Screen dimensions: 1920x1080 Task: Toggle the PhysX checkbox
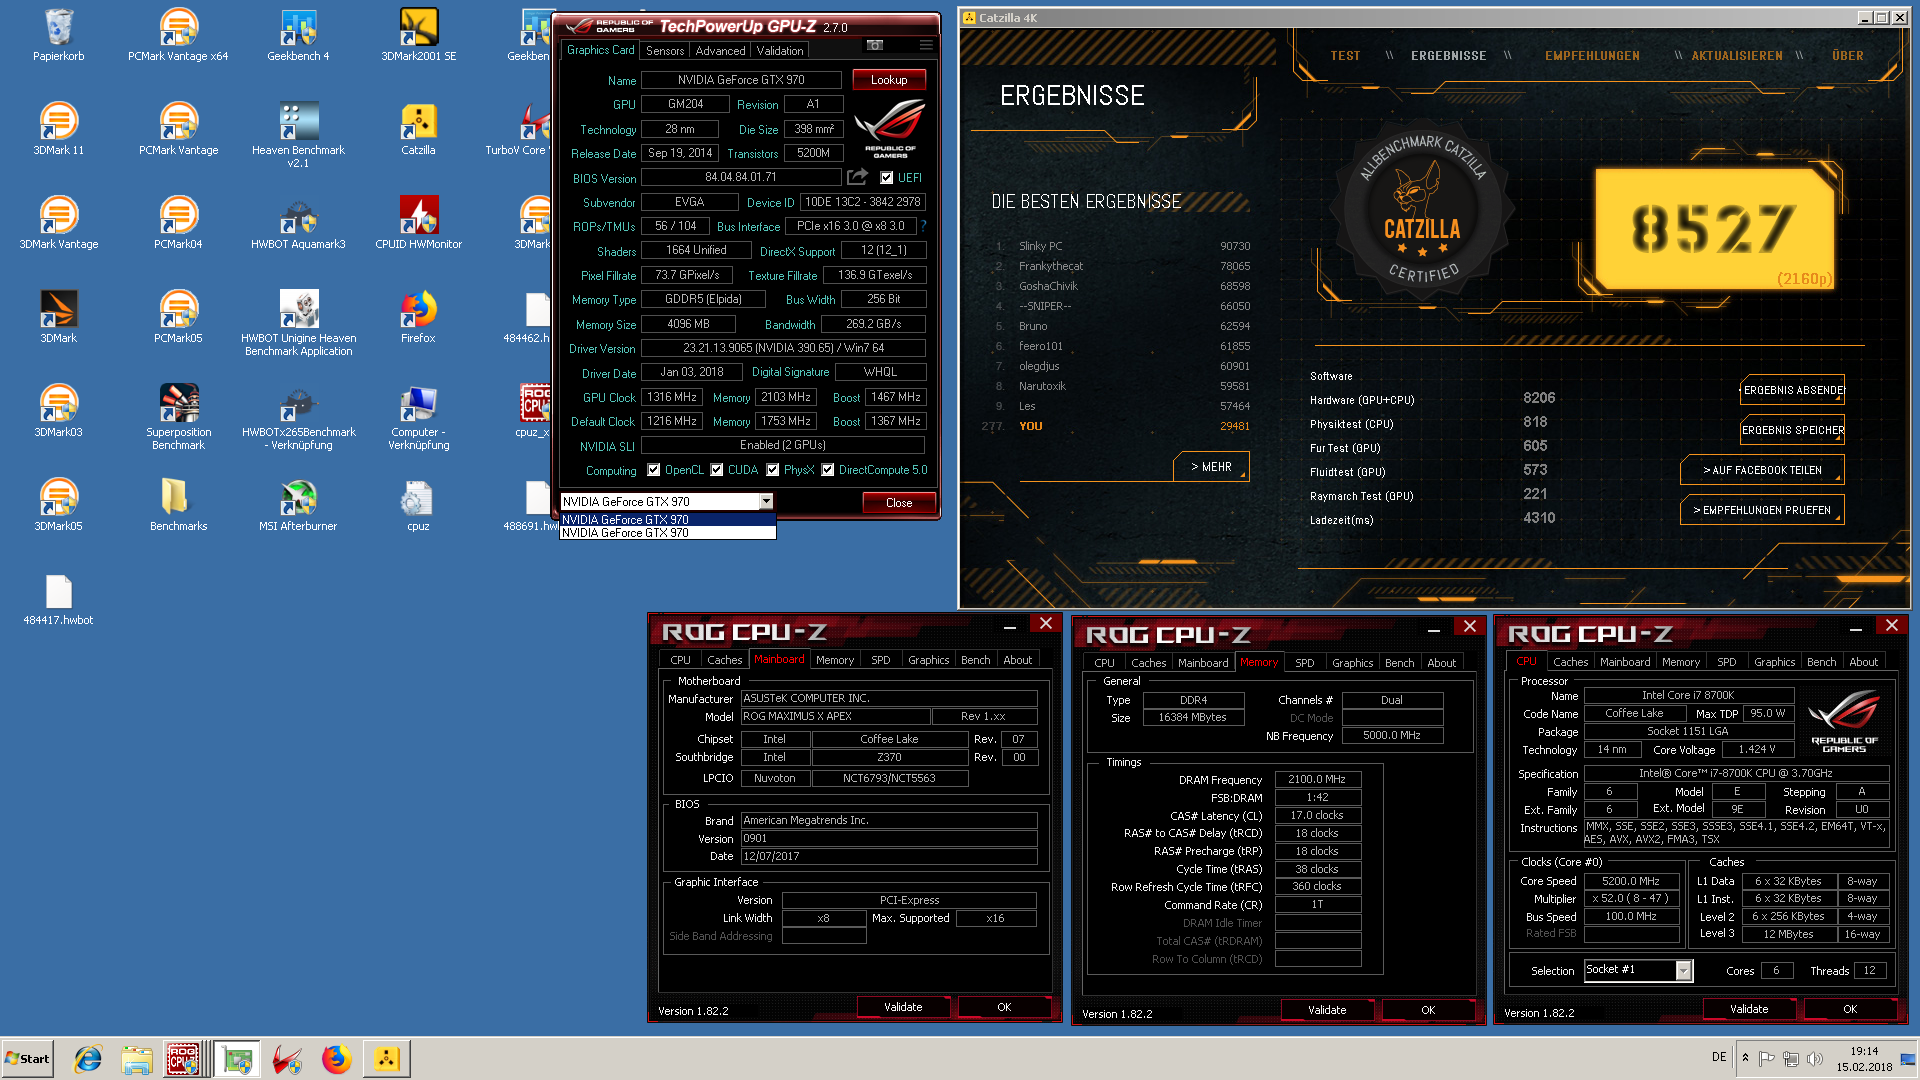(x=772, y=470)
